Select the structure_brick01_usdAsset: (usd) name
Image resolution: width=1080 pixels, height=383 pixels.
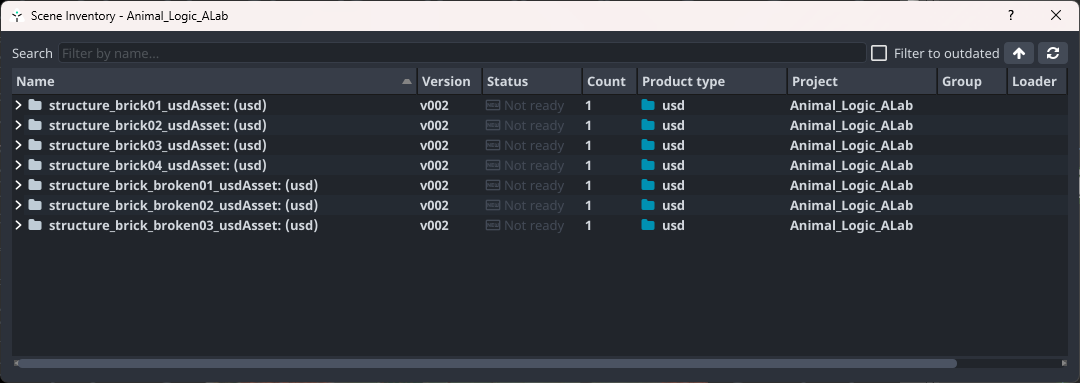tap(158, 105)
